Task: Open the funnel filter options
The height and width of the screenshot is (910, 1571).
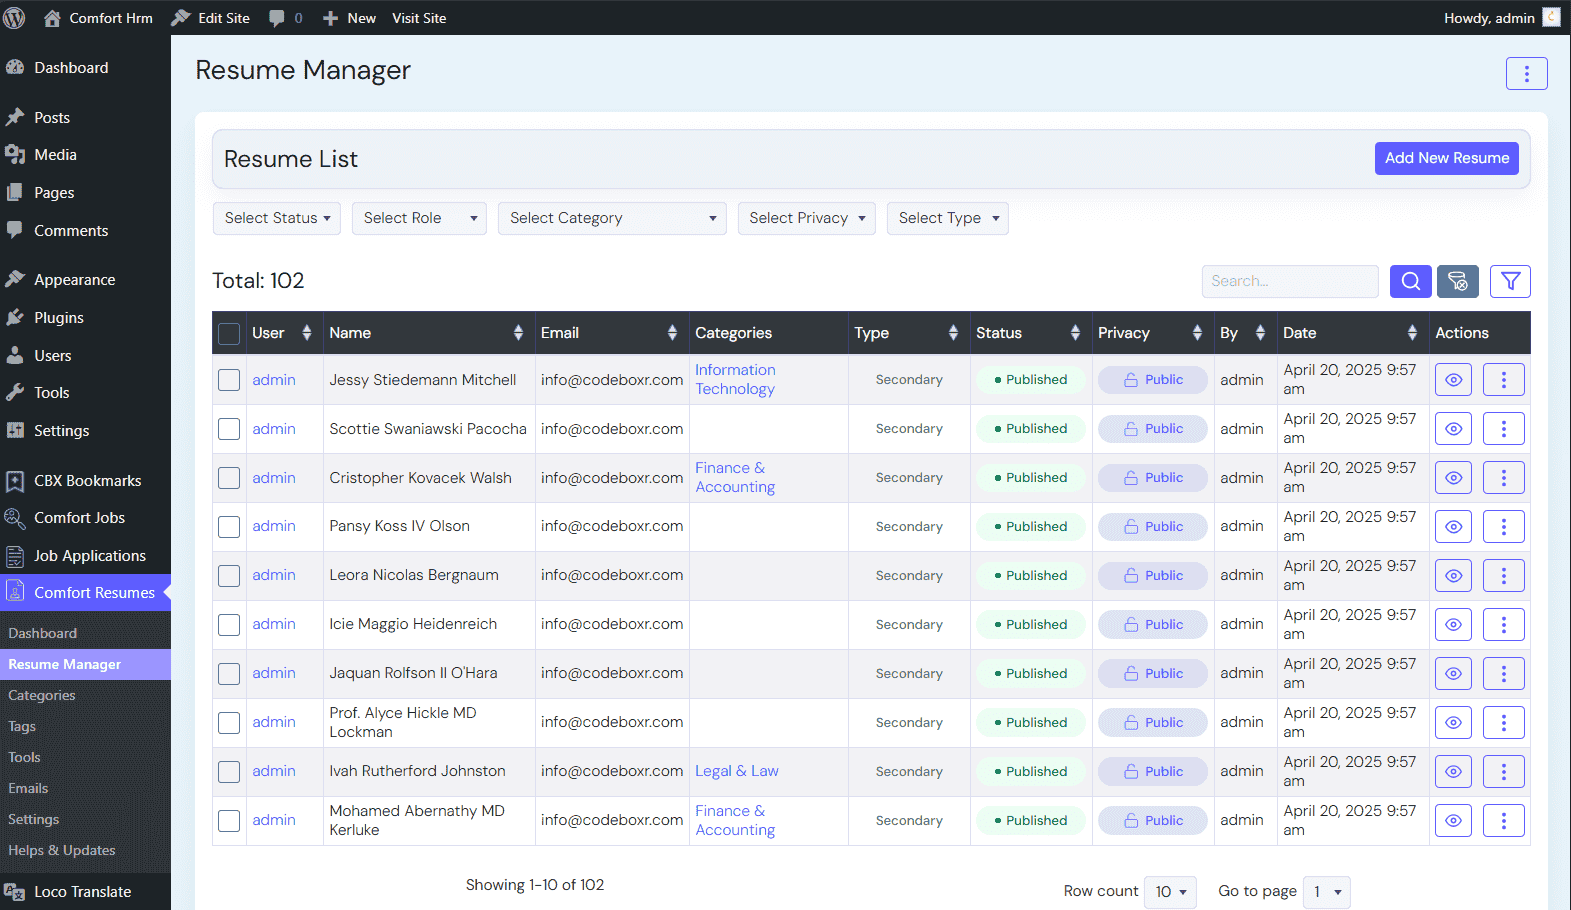Action: point(1510,281)
